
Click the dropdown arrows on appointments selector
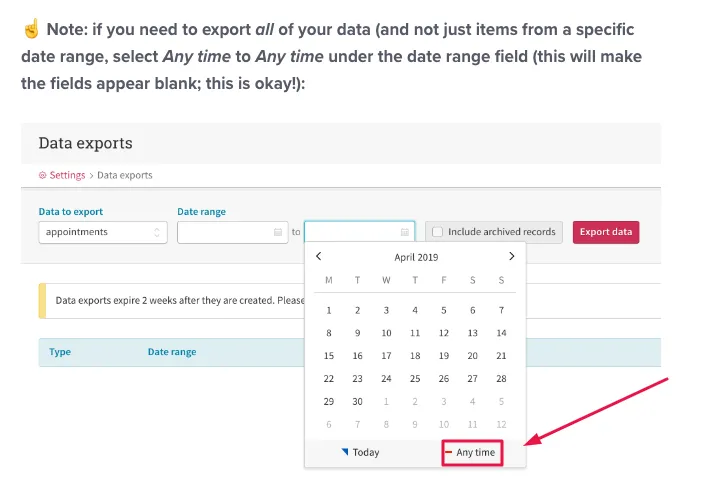(x=157, y=232)
